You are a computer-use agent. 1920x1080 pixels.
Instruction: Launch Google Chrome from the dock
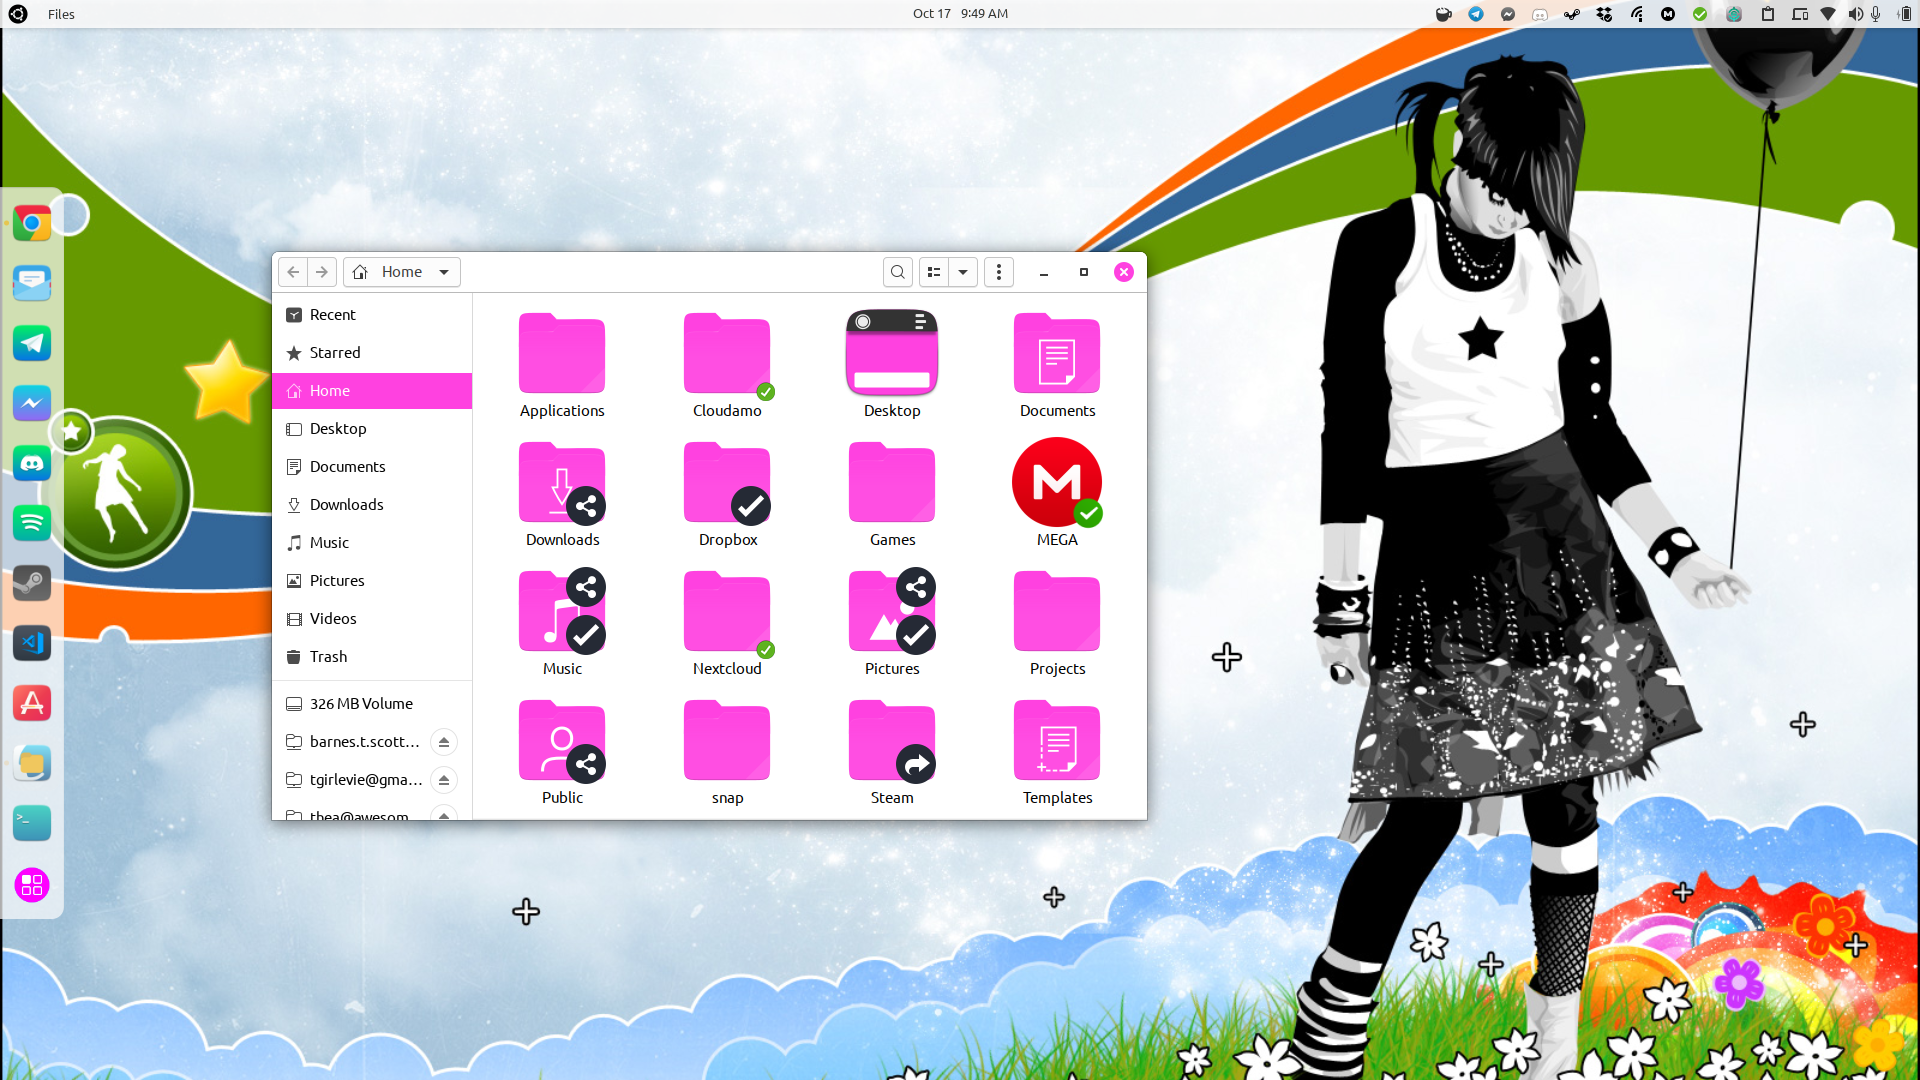tap(32, 223)
